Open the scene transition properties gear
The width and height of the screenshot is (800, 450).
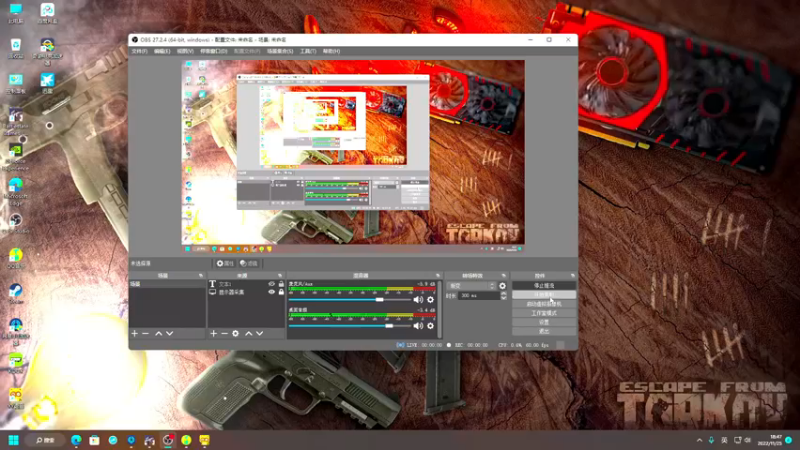coord(503,286)
